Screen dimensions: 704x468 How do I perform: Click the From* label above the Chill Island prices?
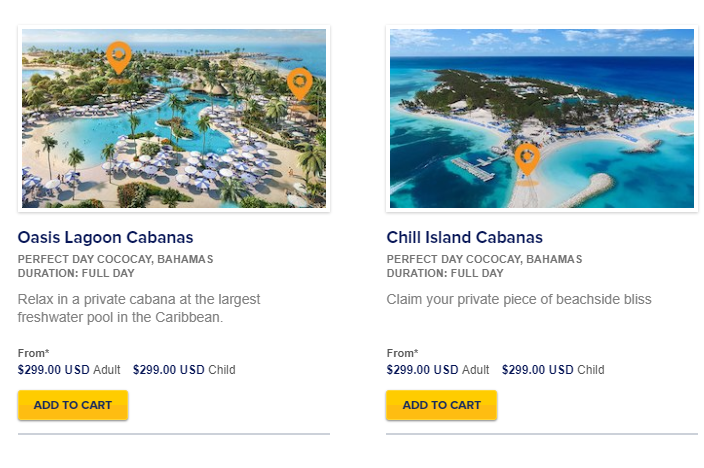(x=402, y=353)
